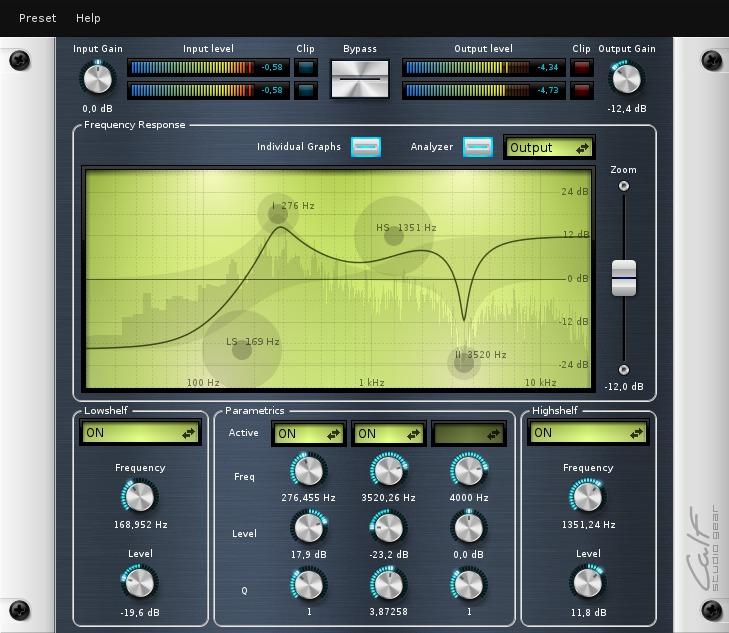Click the 3520,26 Hz value text
This screenshot has width=729, height=633.
coord(389,498)
